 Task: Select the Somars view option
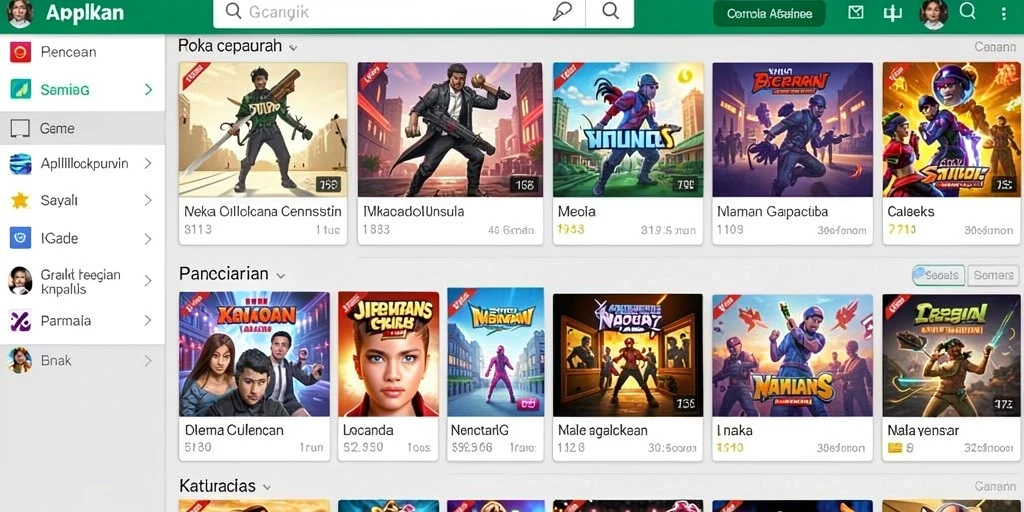click(x=993, y=276)
